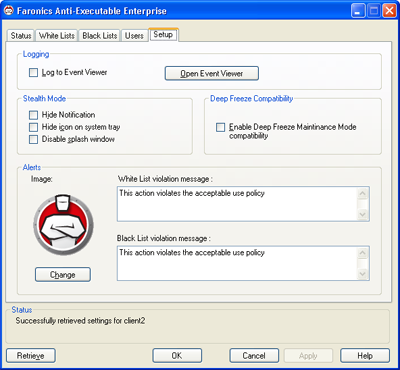The width and height of the screenshot is (400, 370).
Task: Click Black List message scrollbar up arrow
Action: click(362, 253)
